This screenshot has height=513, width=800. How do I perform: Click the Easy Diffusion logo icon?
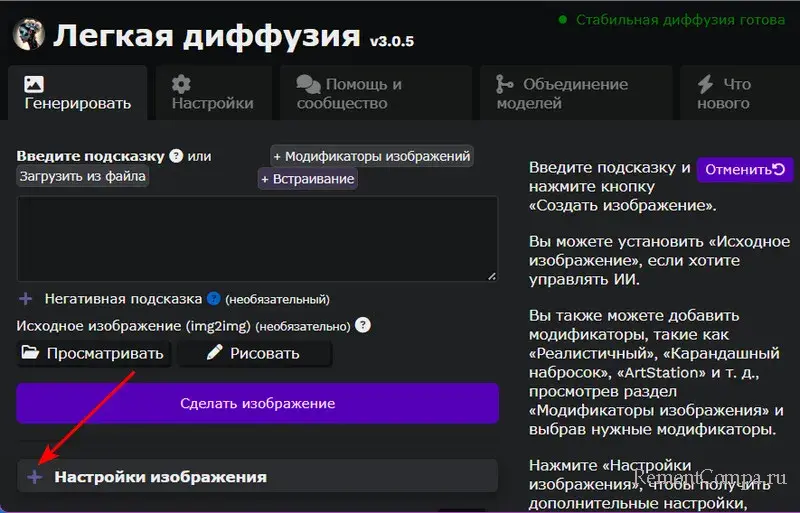point(27,34)
